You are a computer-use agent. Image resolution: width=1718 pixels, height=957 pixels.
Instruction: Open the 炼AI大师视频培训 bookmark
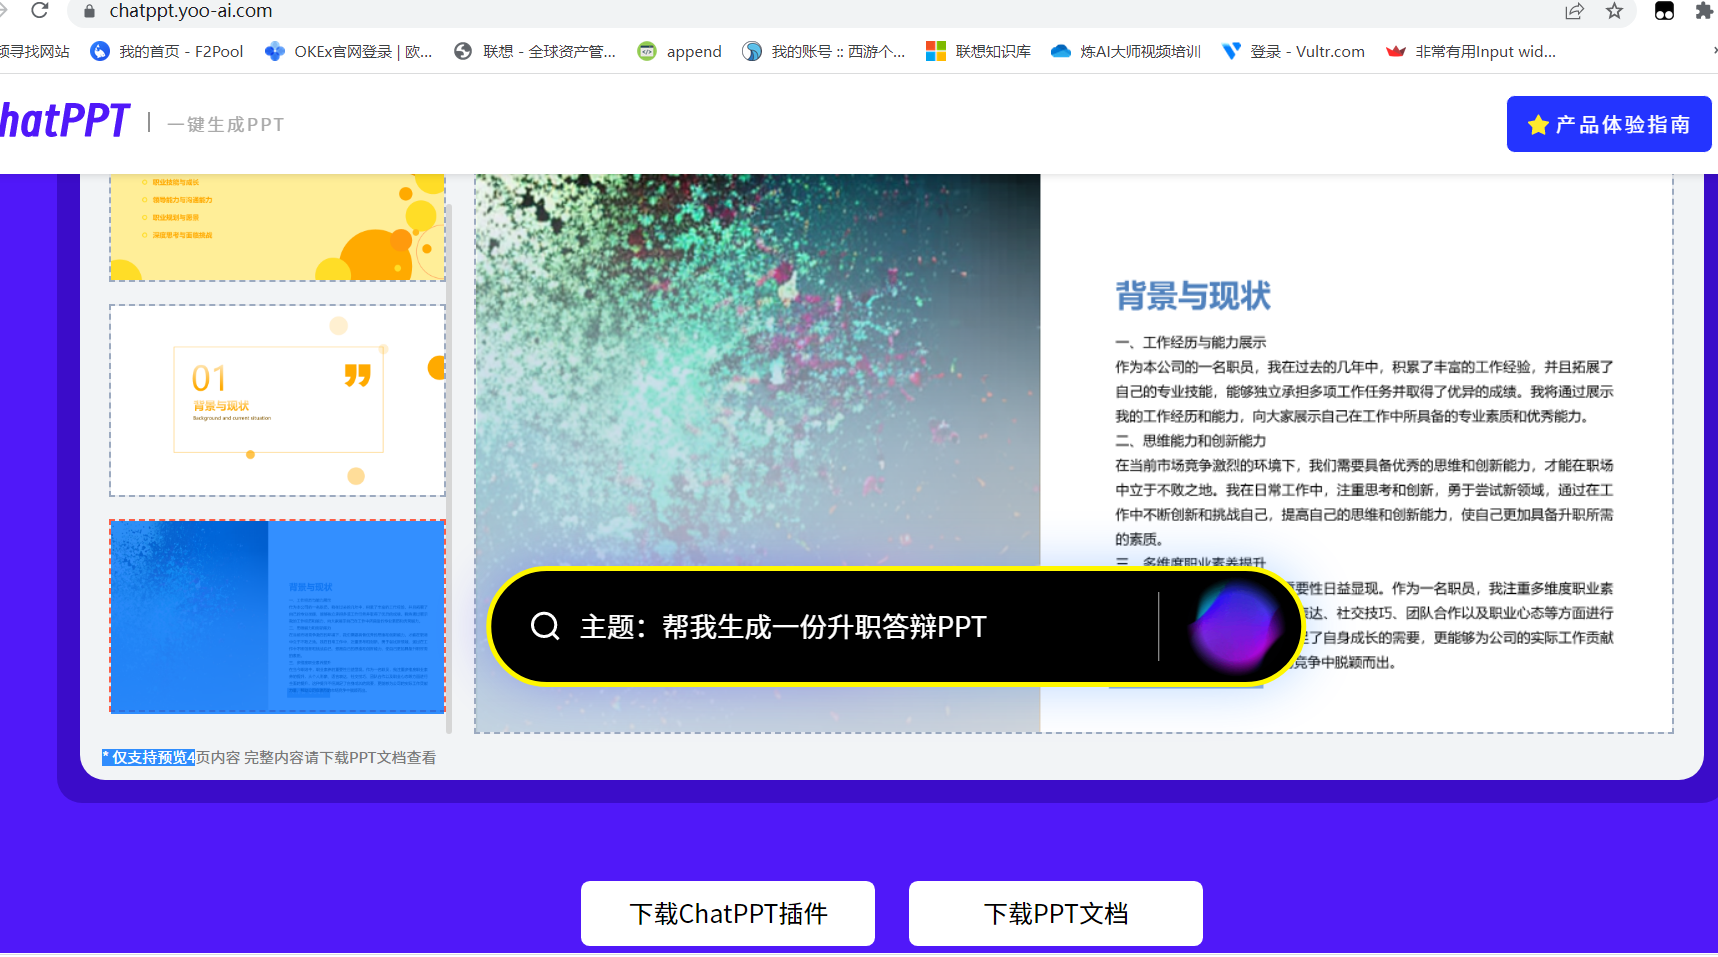[x=1126, y=51]
